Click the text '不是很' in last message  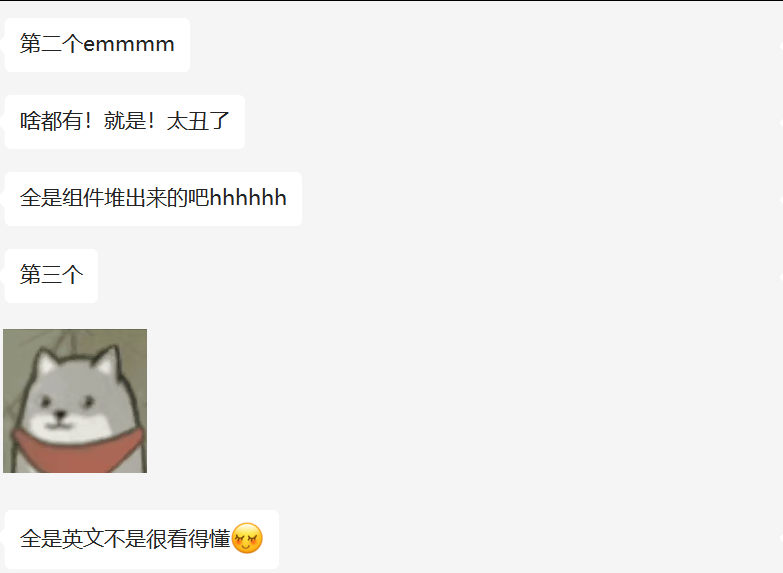tap(135, 539)
